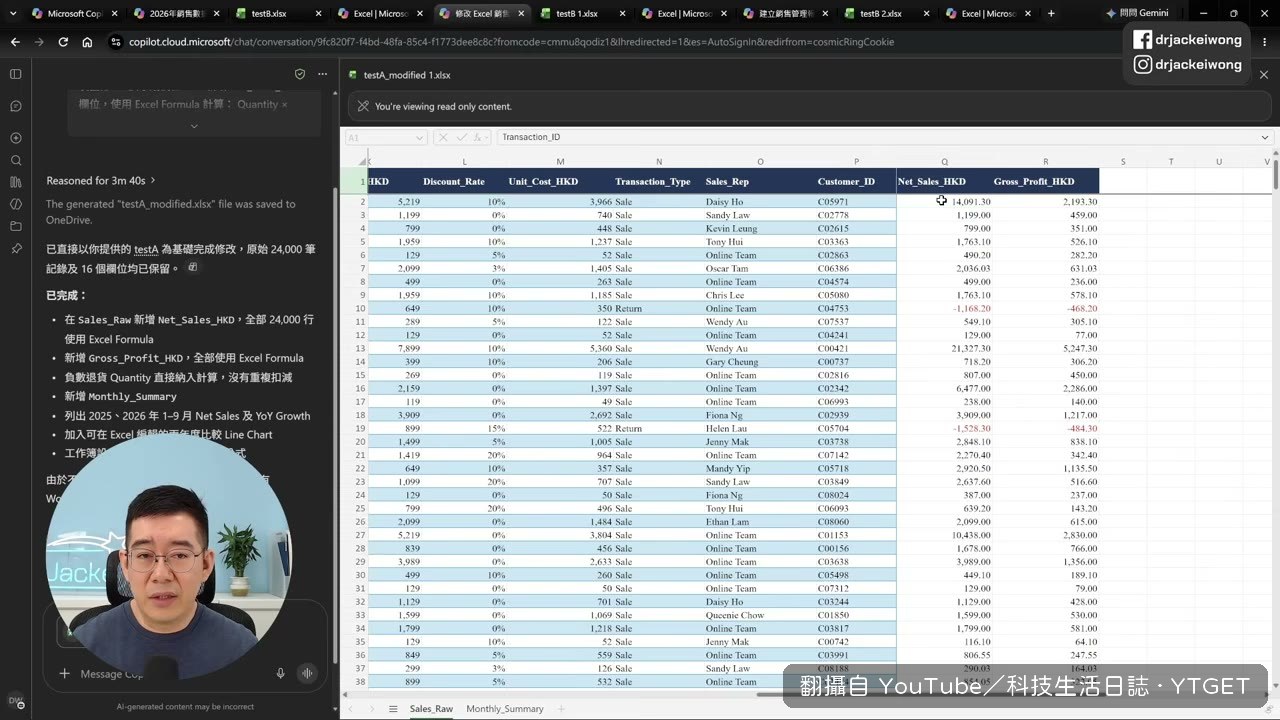
Task: Open the library books icon in sidebar
Action: coord(15,182)
